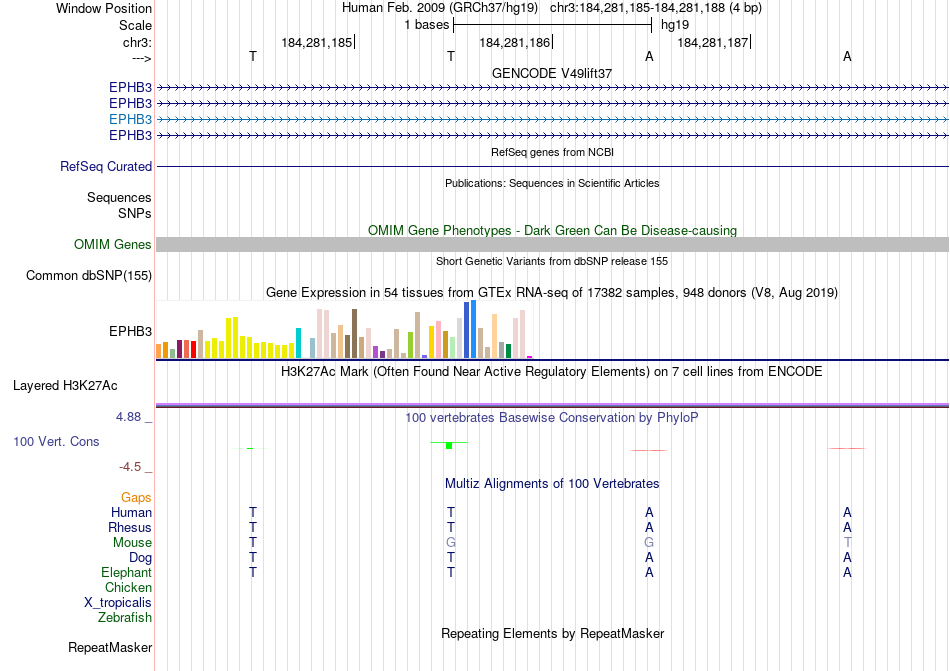Viewport: 950px width, 671px height.
Task: Click the RefSeq Curated track label
Action: (x=106, y=167)
